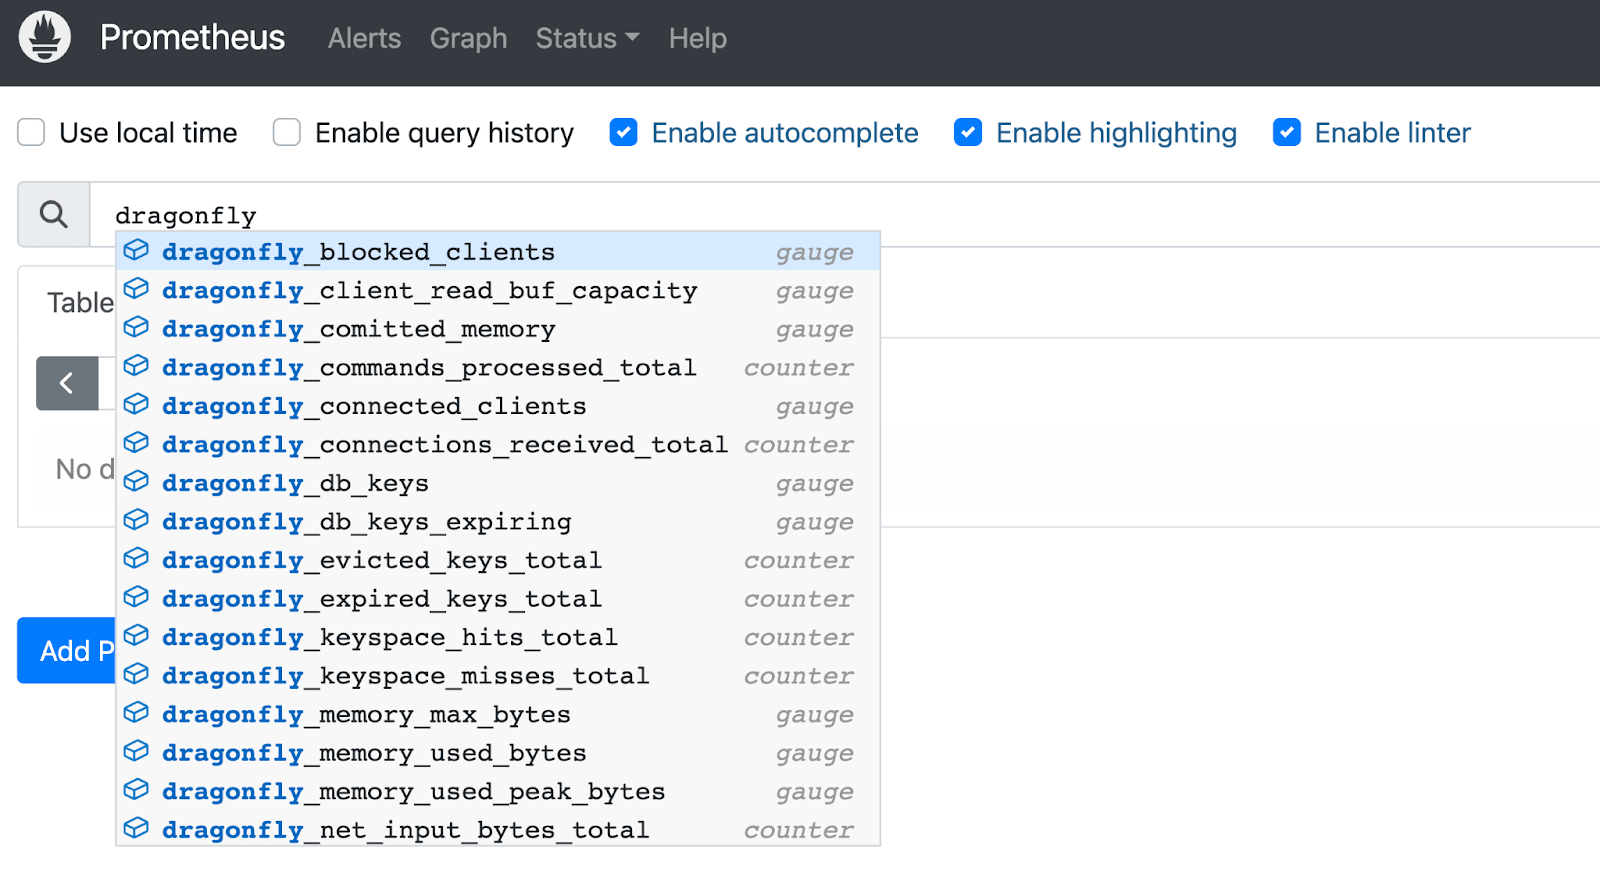Click the left chevron back button
Screen dimensions: 1600x896
click(67, 383)
